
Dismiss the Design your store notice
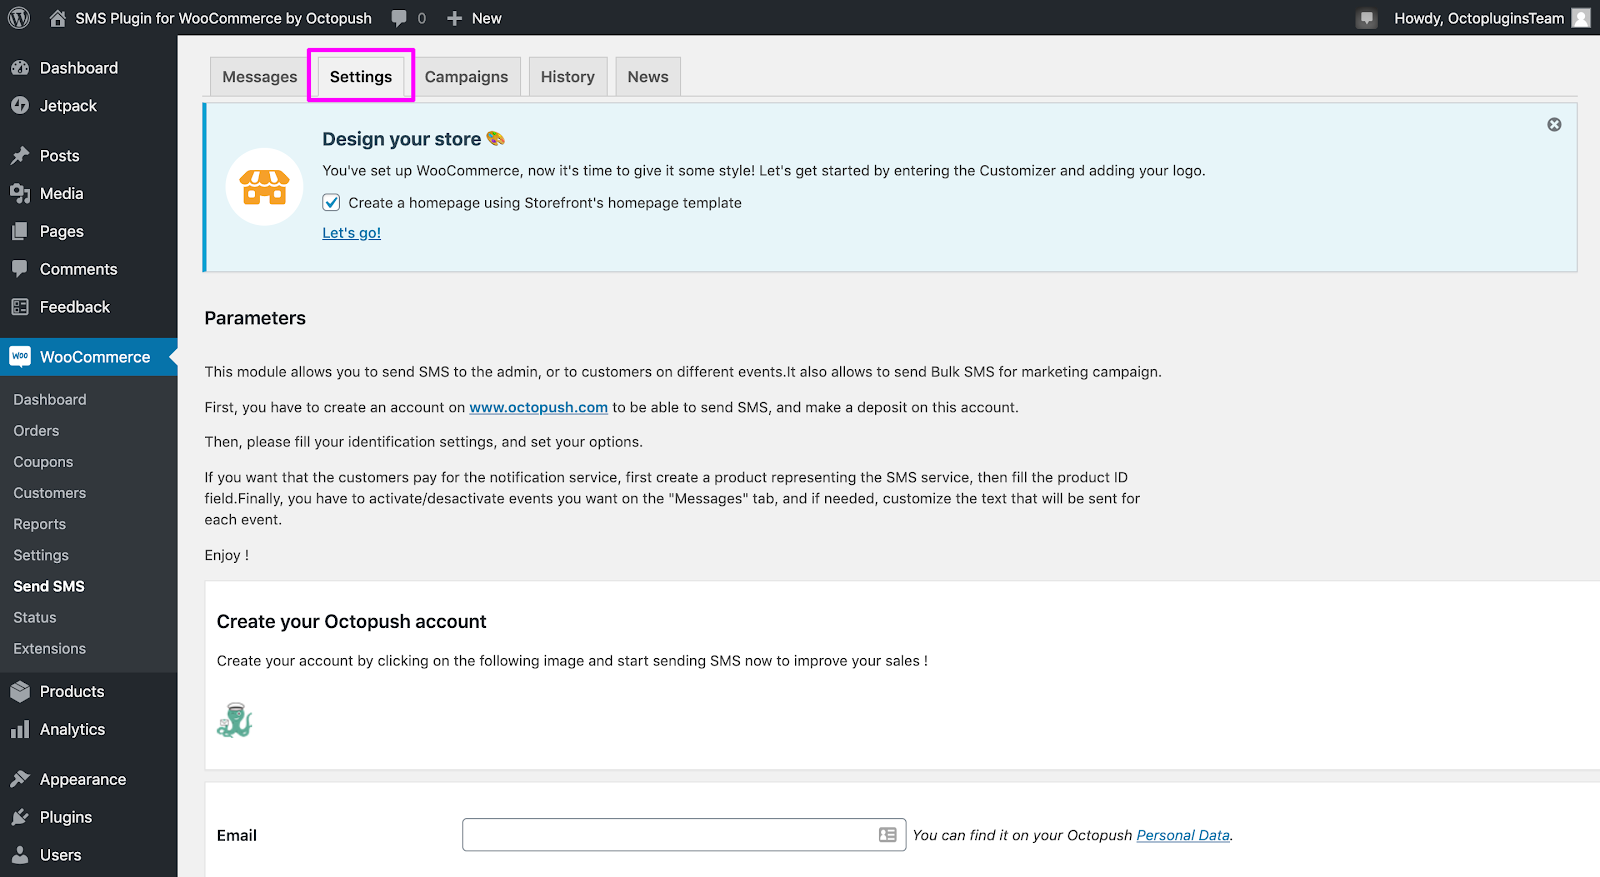1554,125
